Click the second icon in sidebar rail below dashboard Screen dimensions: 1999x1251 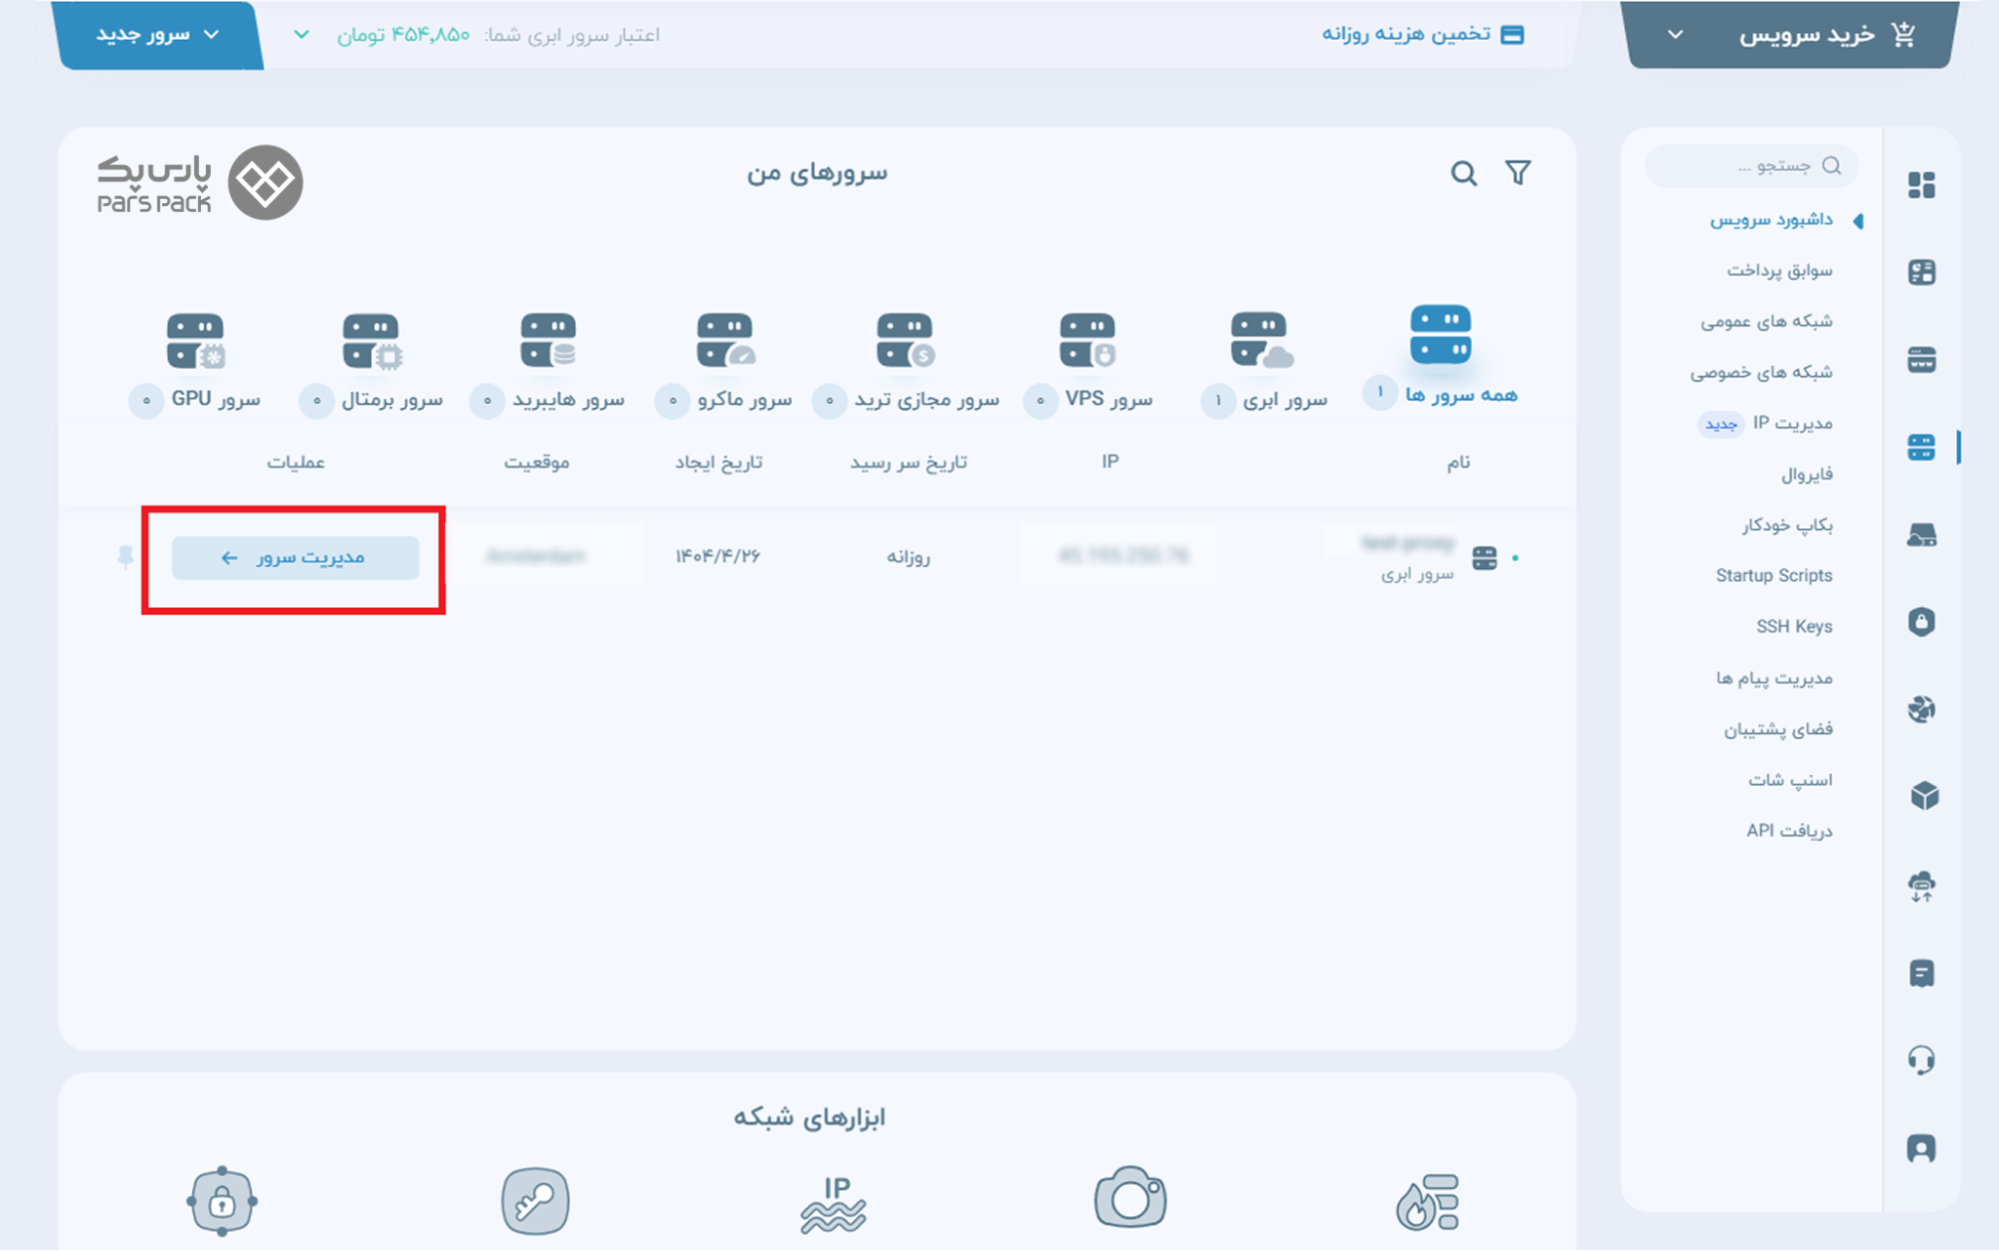pos(1921,272)
